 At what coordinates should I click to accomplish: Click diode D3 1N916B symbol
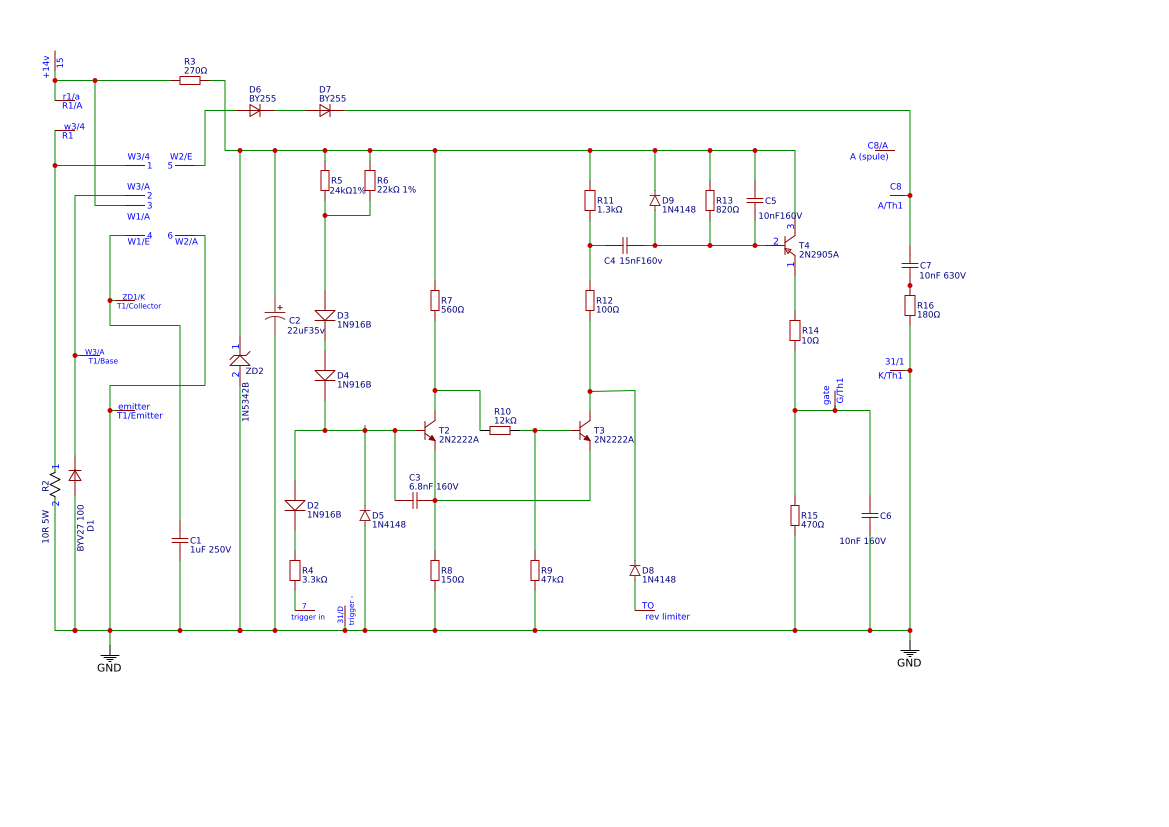click(x=324, y=315)
